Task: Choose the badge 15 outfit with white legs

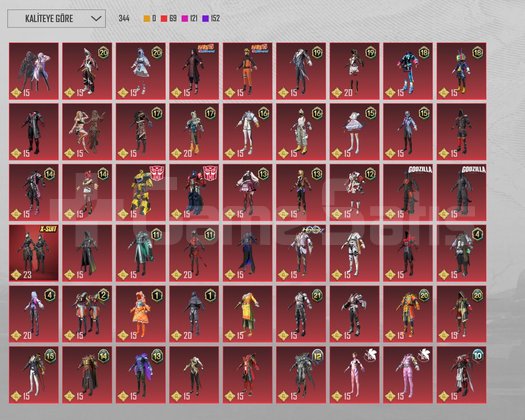Action: click(x=33, y=375)
